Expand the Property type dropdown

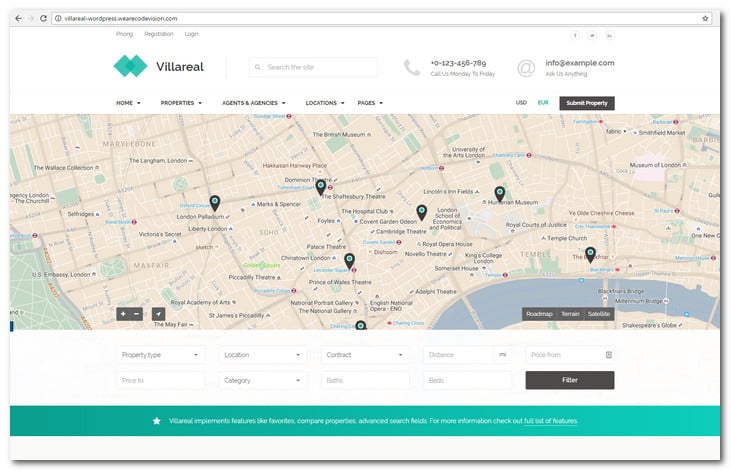click(161, 355)
